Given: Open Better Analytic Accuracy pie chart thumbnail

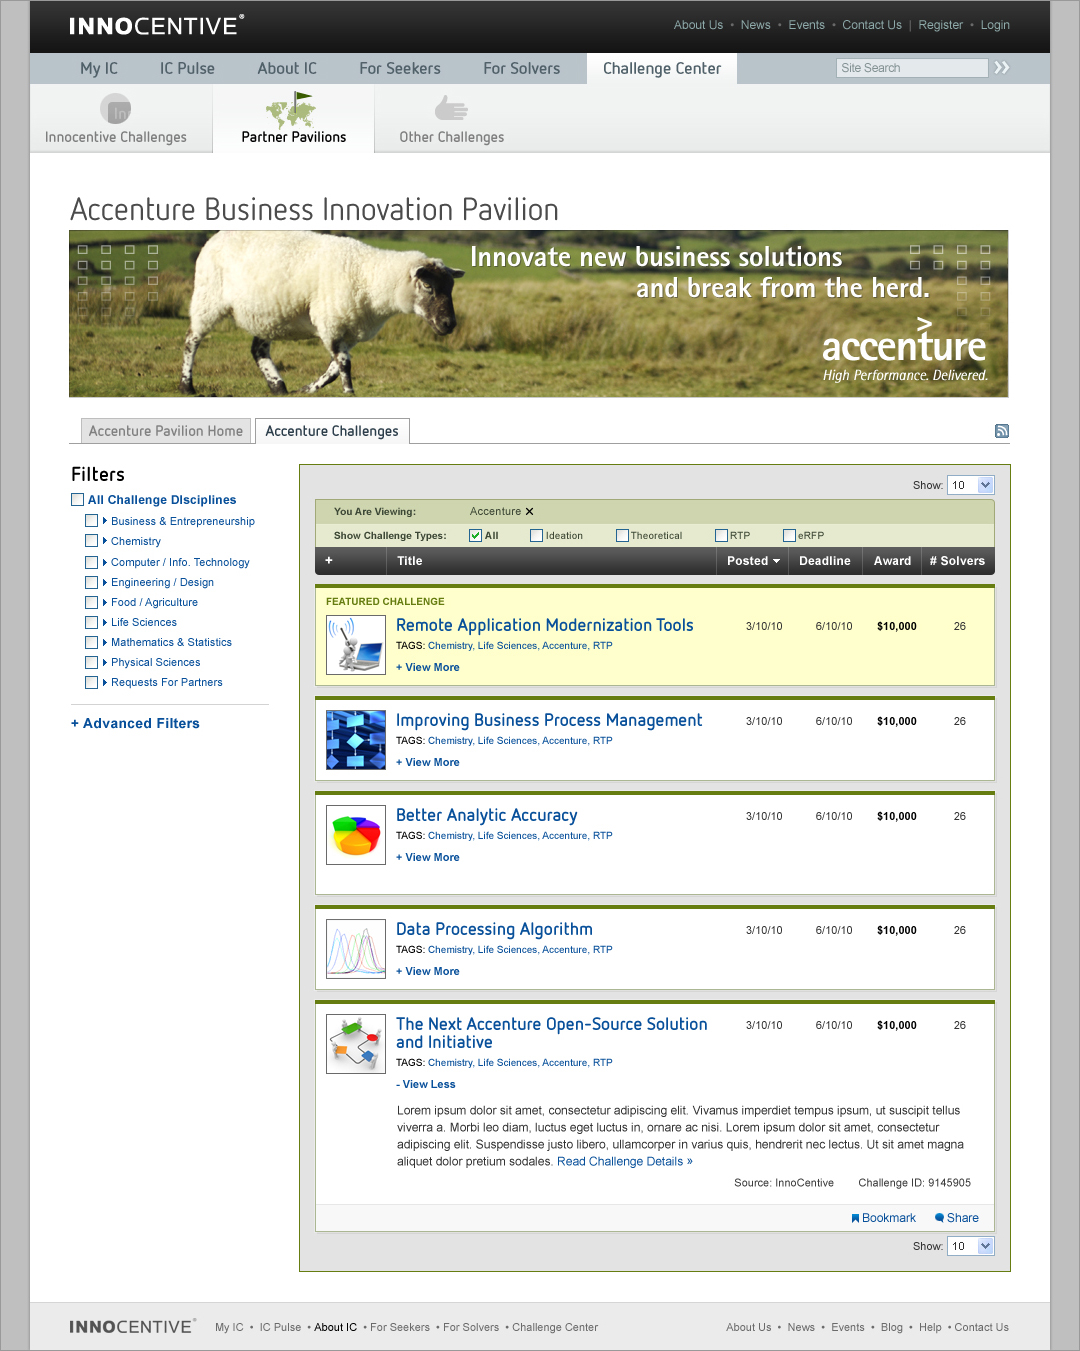Looking at the screenshot, I should click(356, 835).
